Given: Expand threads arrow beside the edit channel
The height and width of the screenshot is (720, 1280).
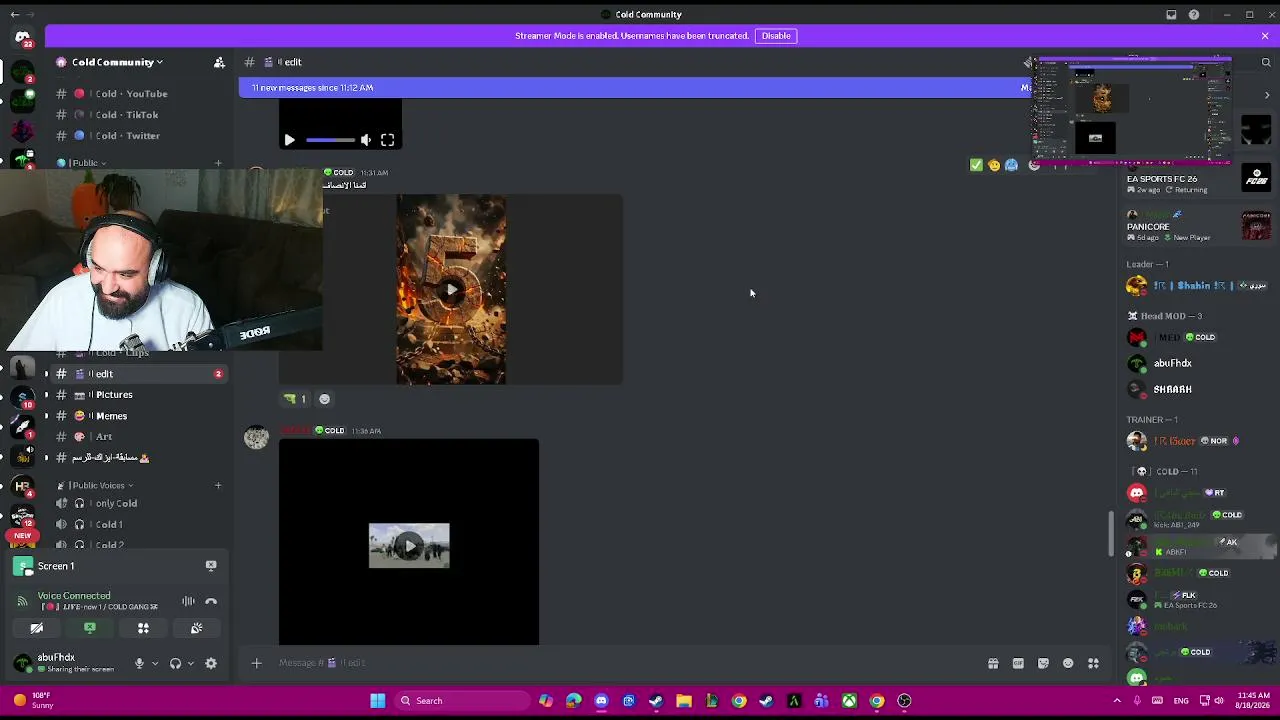Looking at the screenshot, I should click(x=46, y=374).
